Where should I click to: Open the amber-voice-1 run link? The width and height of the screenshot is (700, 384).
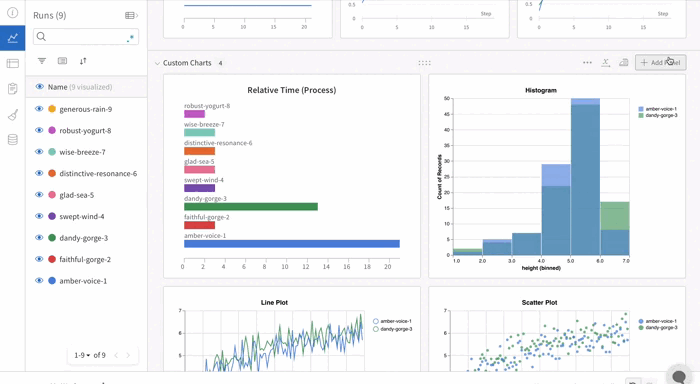[83, 281]
